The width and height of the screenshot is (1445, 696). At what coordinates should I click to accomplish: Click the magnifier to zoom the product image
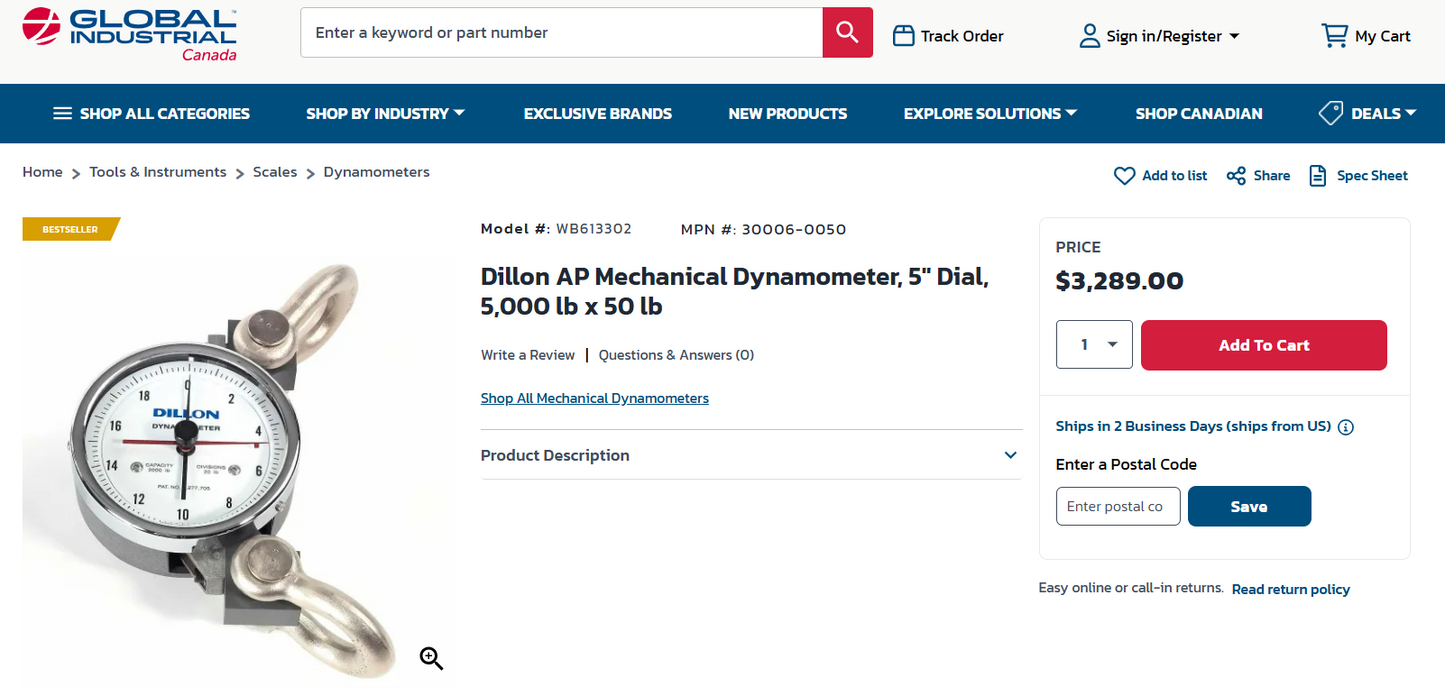[x=431, y=658]
